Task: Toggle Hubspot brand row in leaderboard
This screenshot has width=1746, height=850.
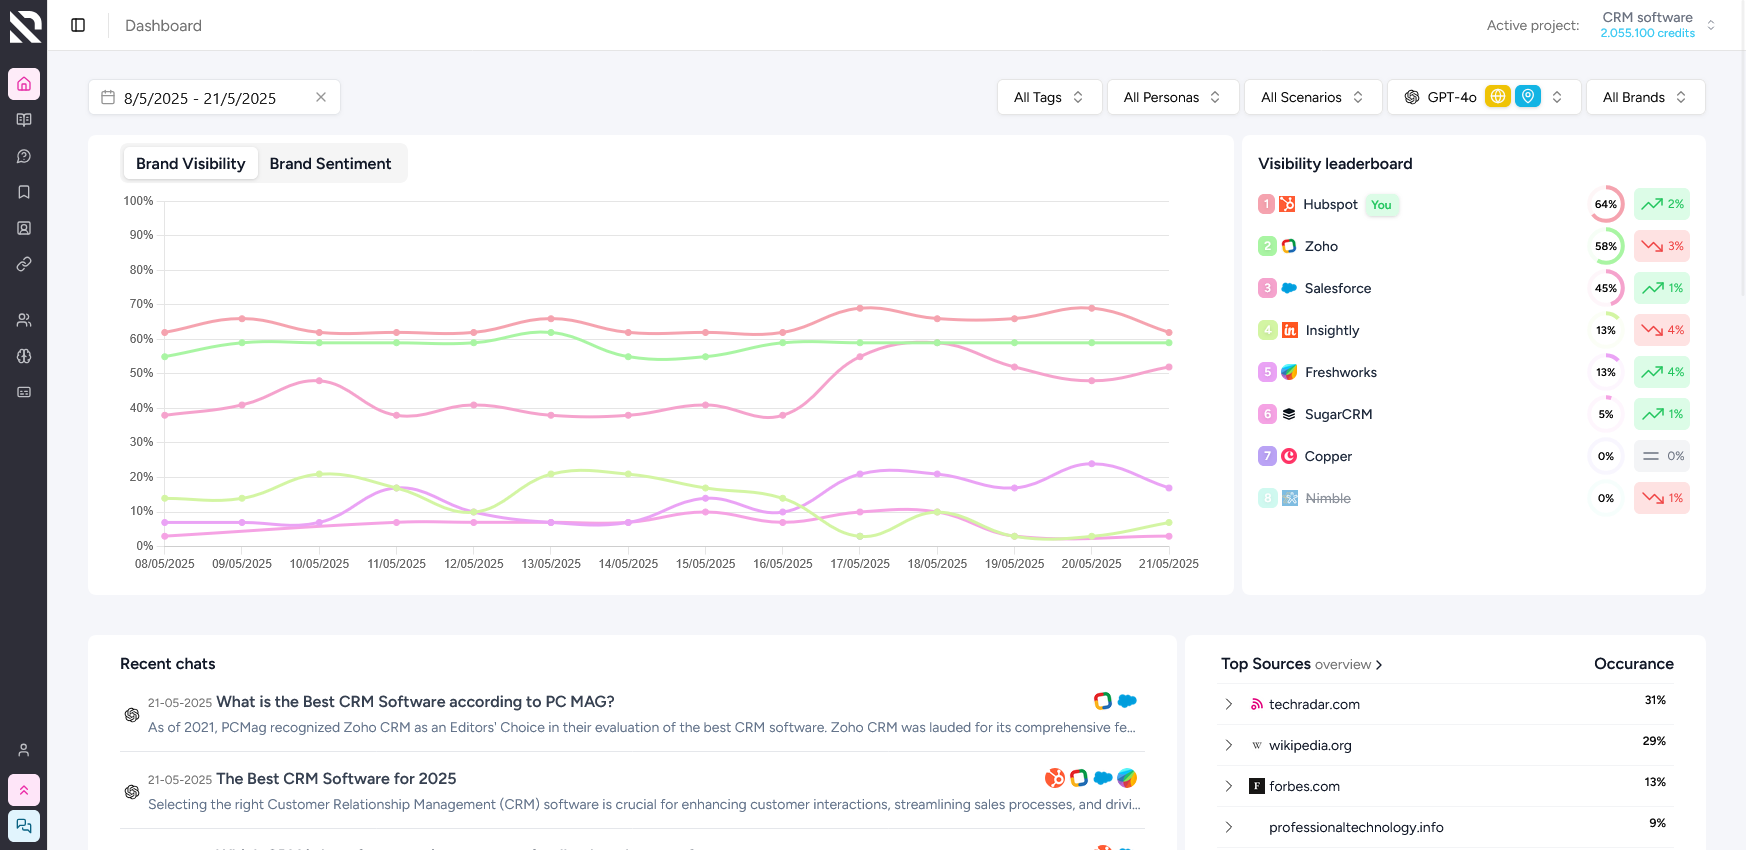Action: point(1473,204)
